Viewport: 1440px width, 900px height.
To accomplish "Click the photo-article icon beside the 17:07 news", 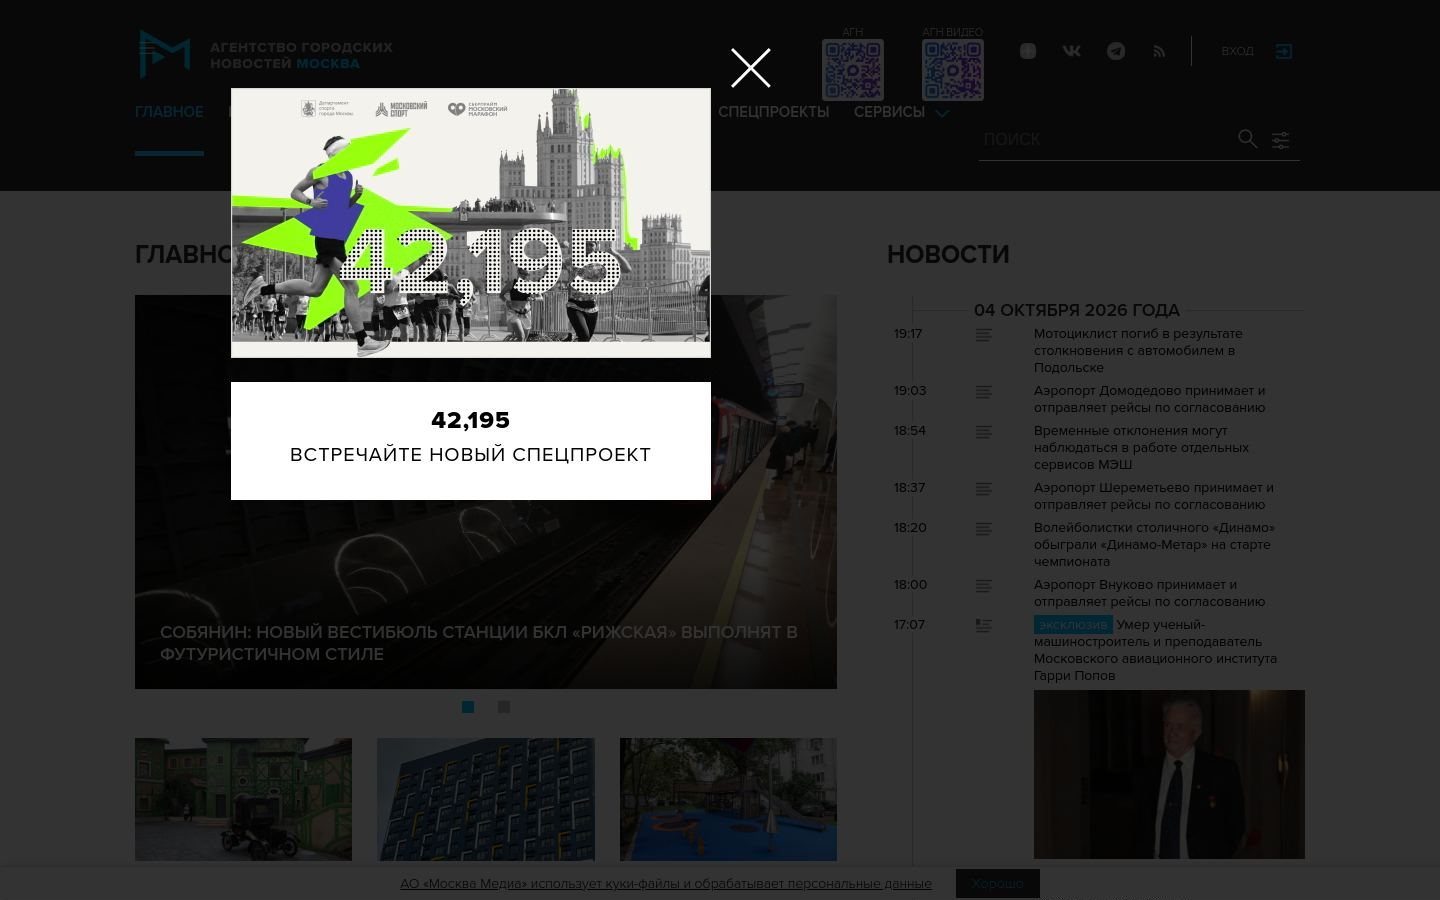I will [984, 626].
